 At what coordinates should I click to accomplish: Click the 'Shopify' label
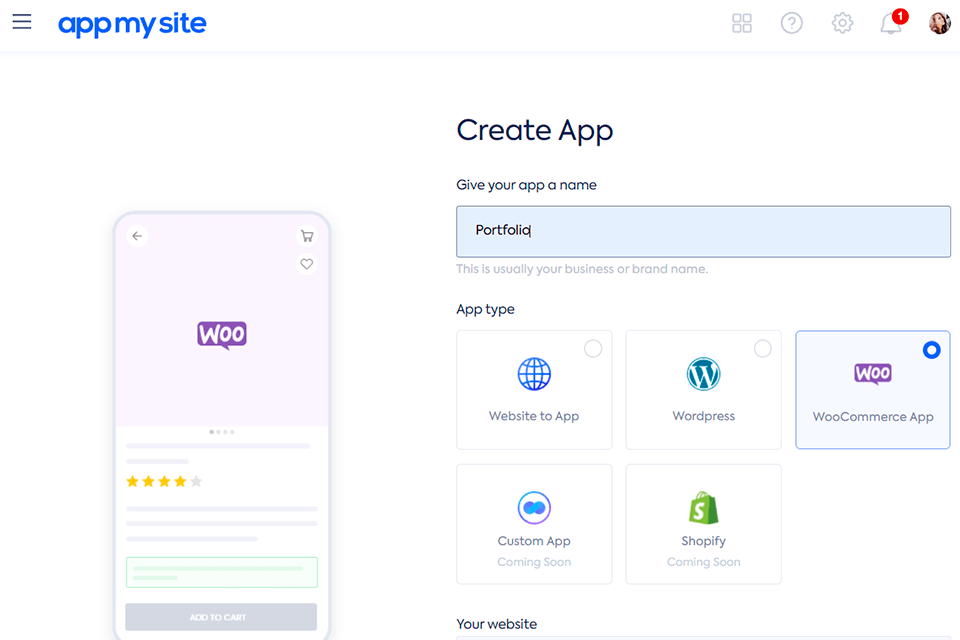click(703, 541)
